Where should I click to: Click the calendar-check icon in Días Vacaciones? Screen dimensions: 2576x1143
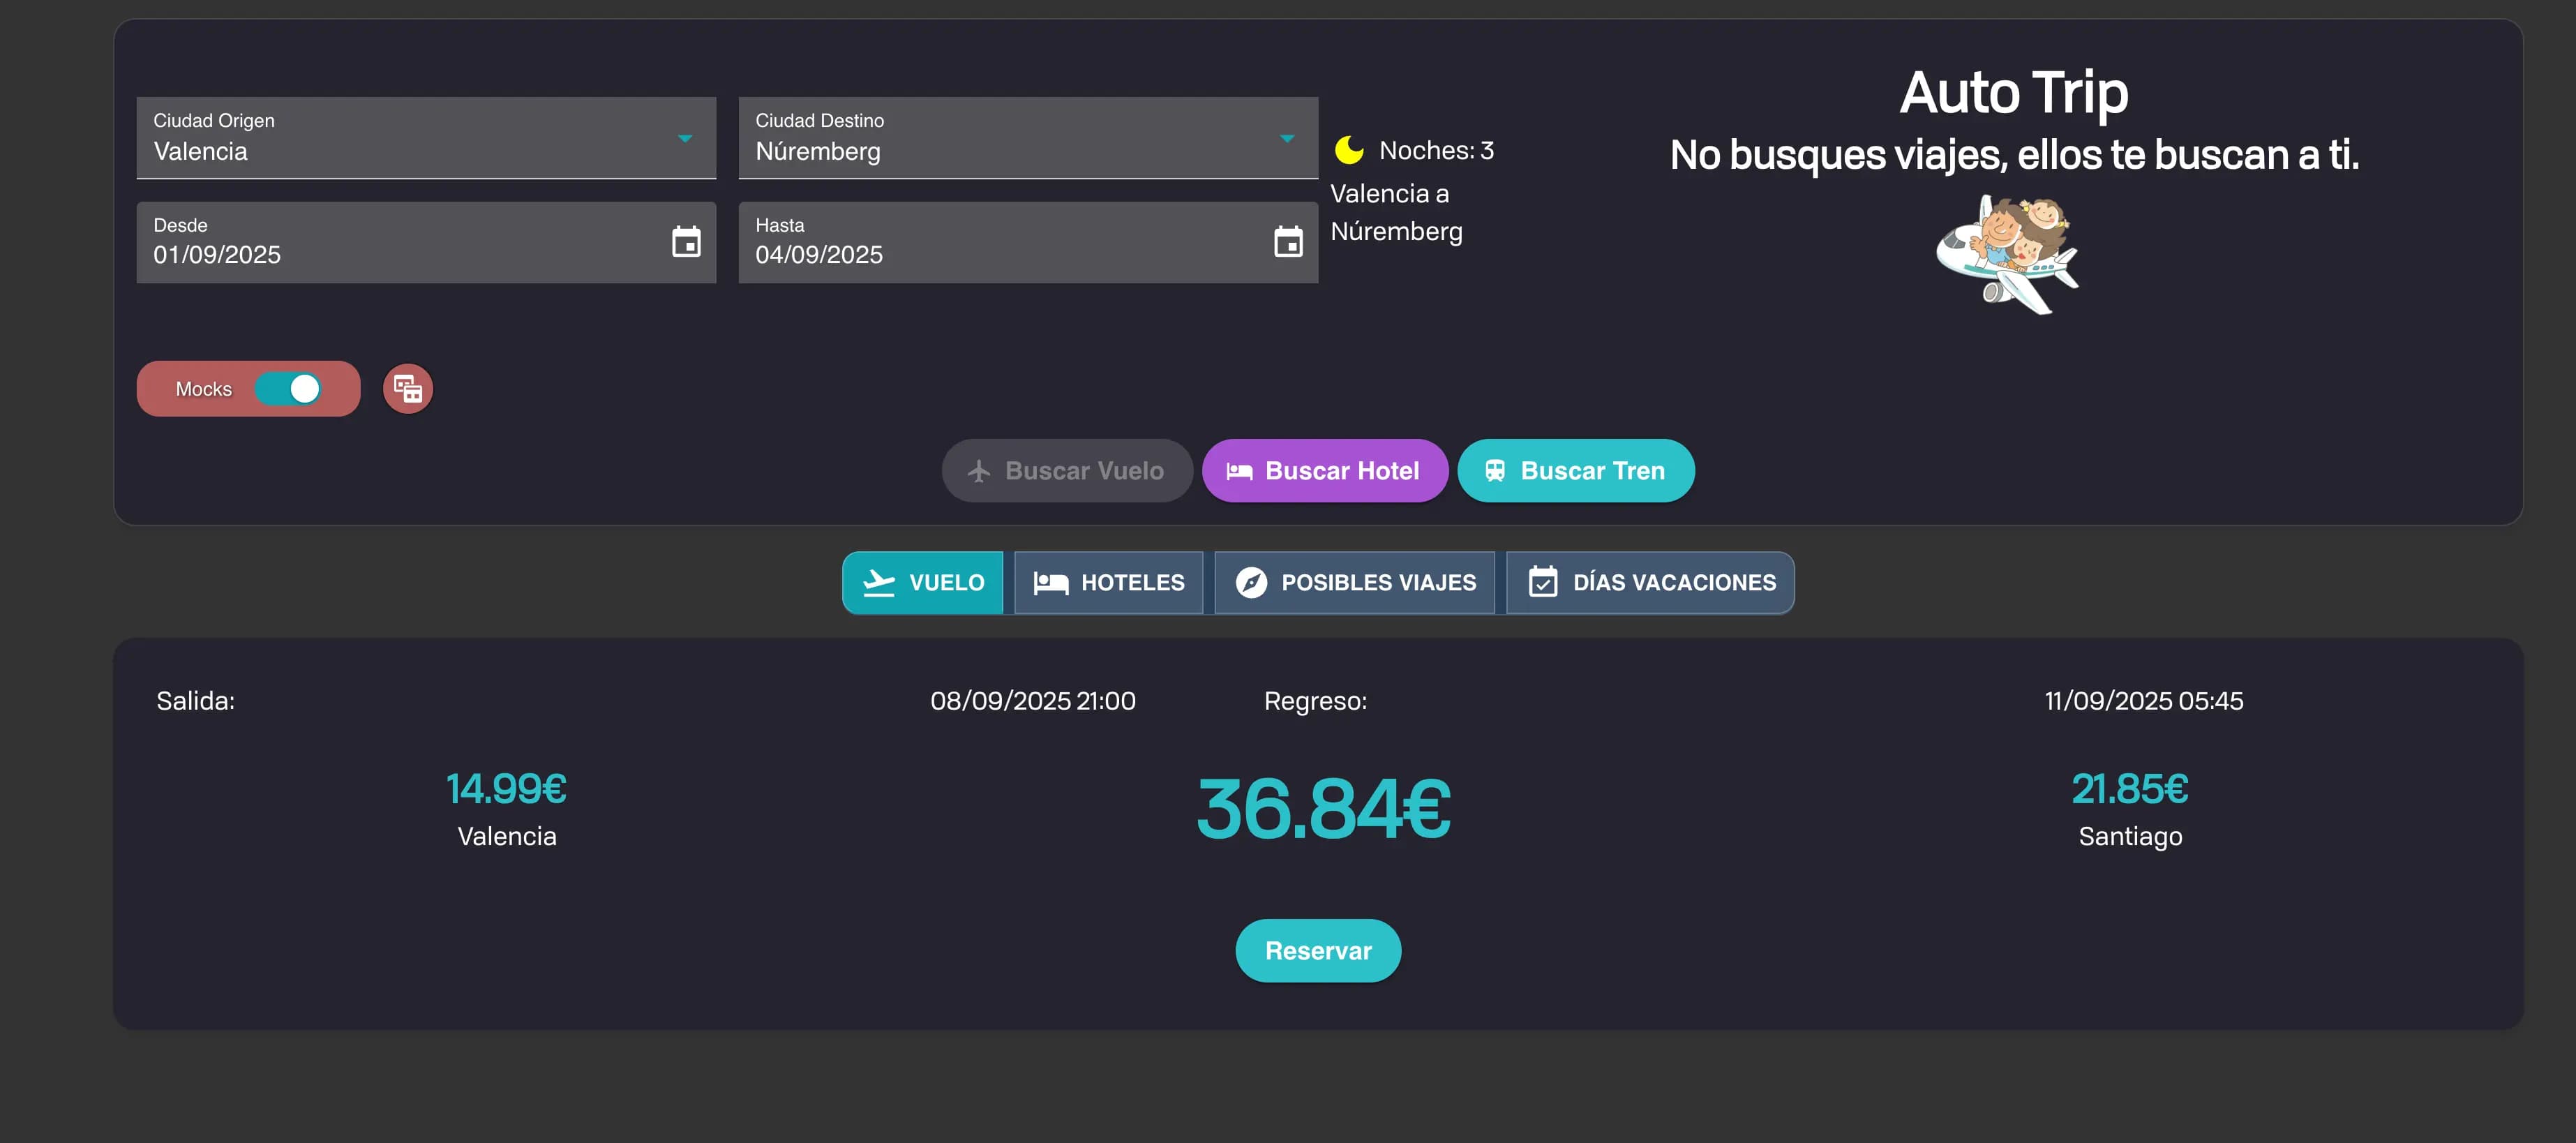[1543, 583]
